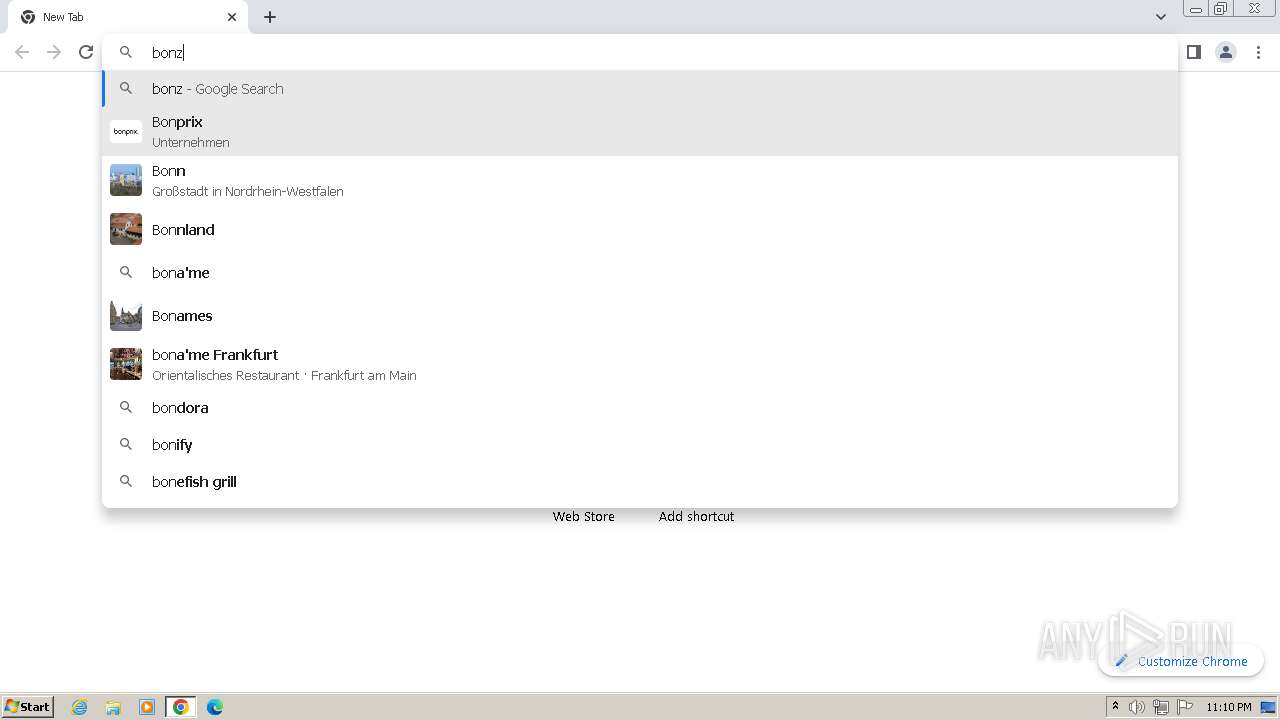This screenshot has width=1280, height=720.
Task: Click the 11:10 PM clock
Action: click(x=1229, y=707)
